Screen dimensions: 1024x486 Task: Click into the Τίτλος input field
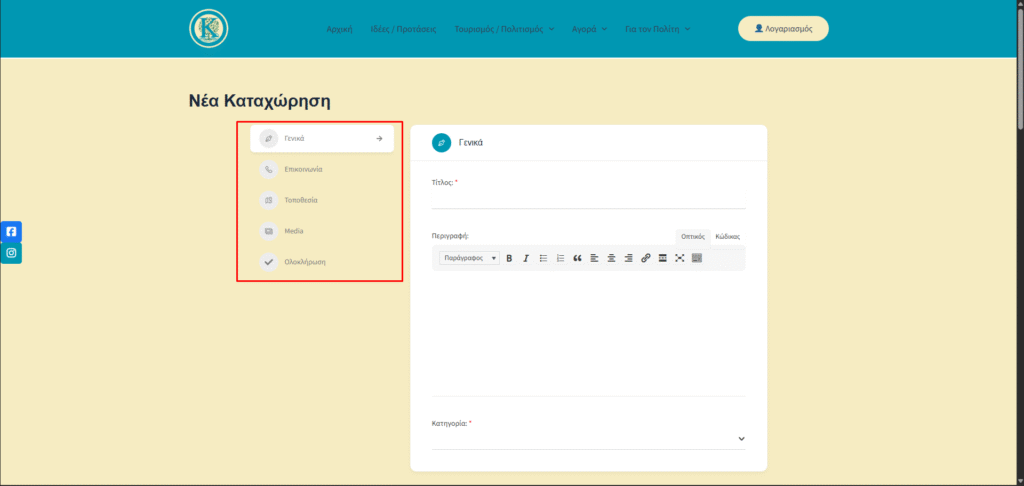coord(588,198)
